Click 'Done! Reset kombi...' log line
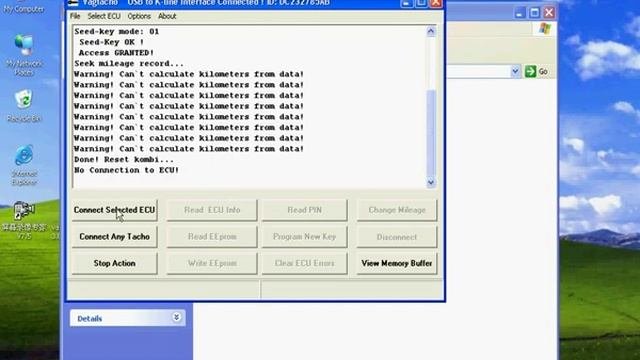 (x=124, y=160)
